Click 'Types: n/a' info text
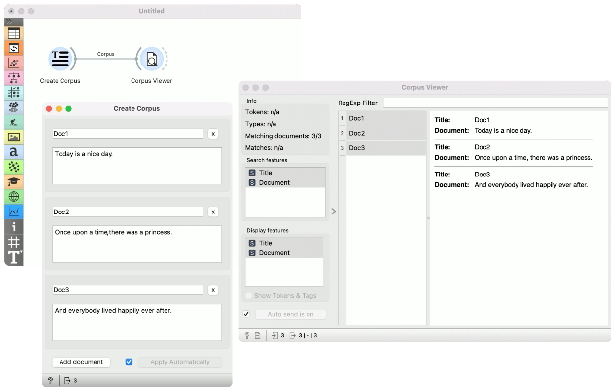This screenshot has height=389, width=611. pos(261,124)
